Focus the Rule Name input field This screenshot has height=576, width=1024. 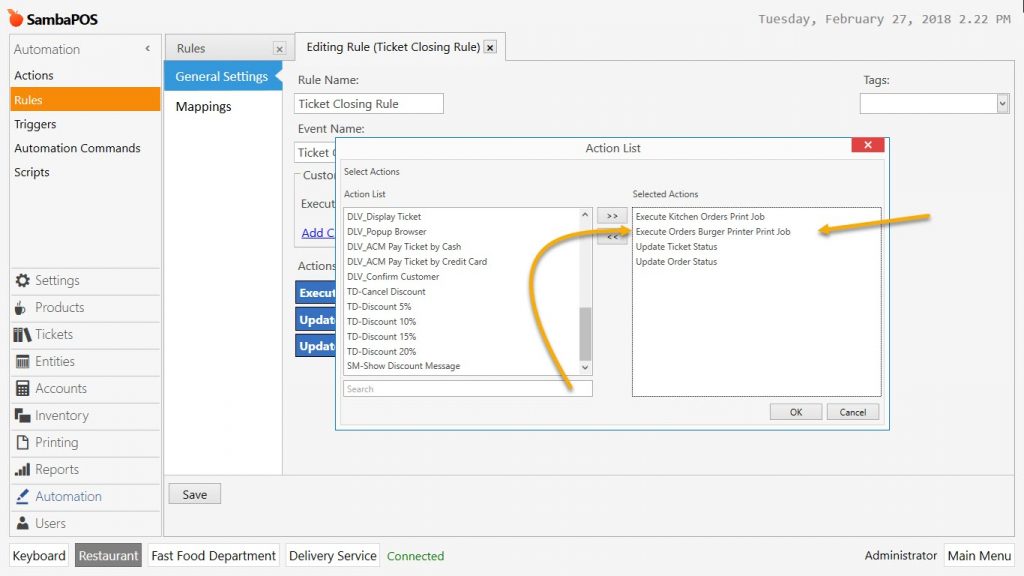(x=369, y=104)
